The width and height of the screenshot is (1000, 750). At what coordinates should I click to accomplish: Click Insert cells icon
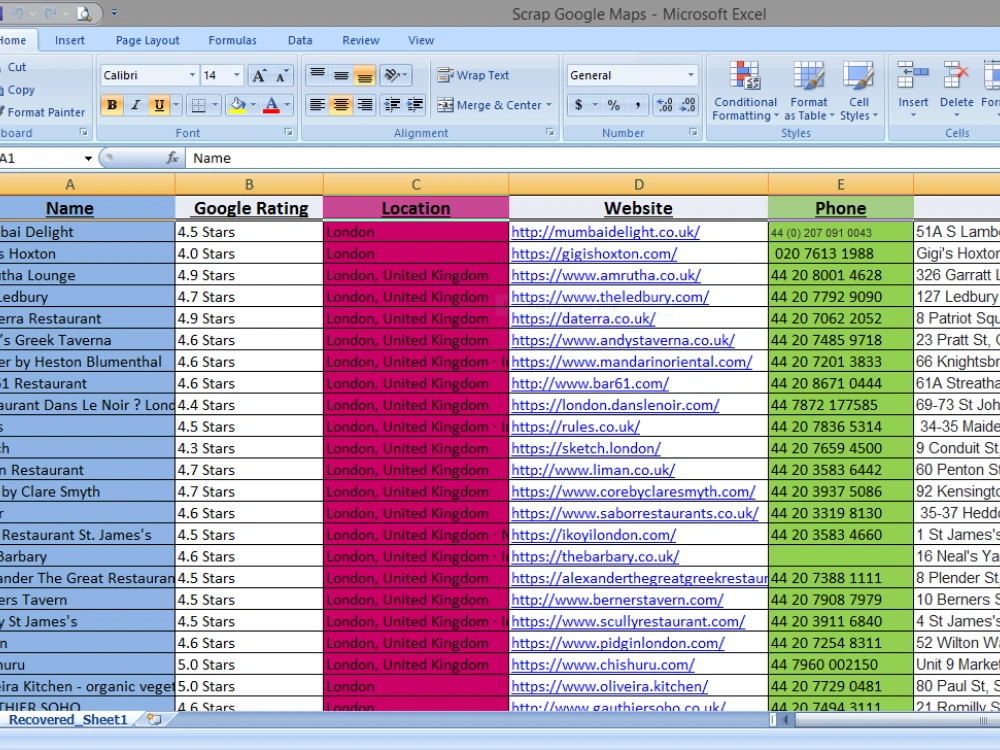pyautogui.click(x=913, y=75)
